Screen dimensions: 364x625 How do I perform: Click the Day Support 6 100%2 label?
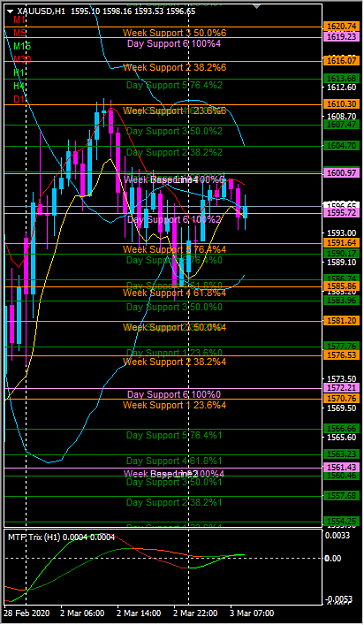click(x=174, y=220)
